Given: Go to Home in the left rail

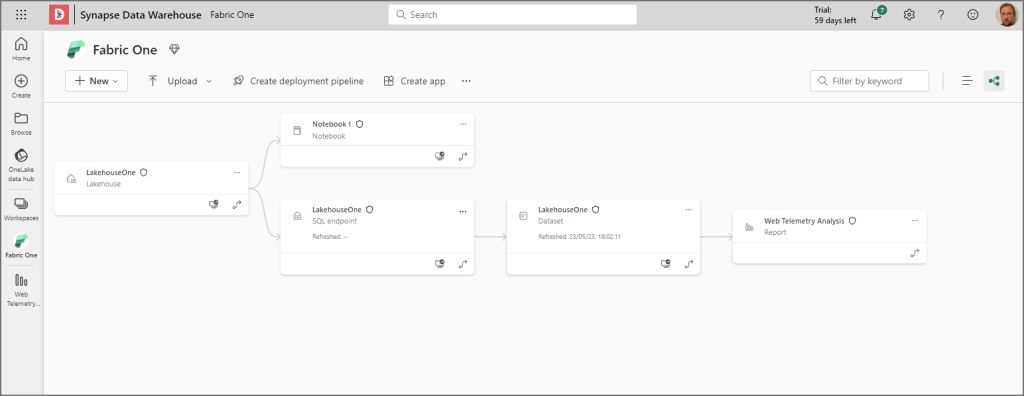Looking at the screenshot, I should (21, 49).
